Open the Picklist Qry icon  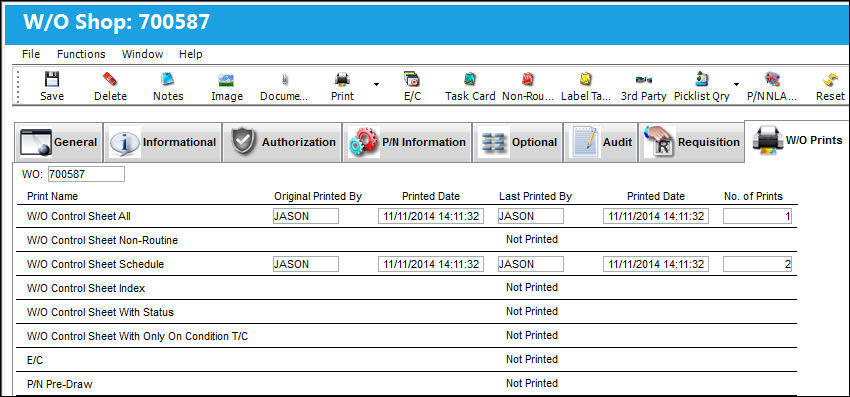(701, 79)
